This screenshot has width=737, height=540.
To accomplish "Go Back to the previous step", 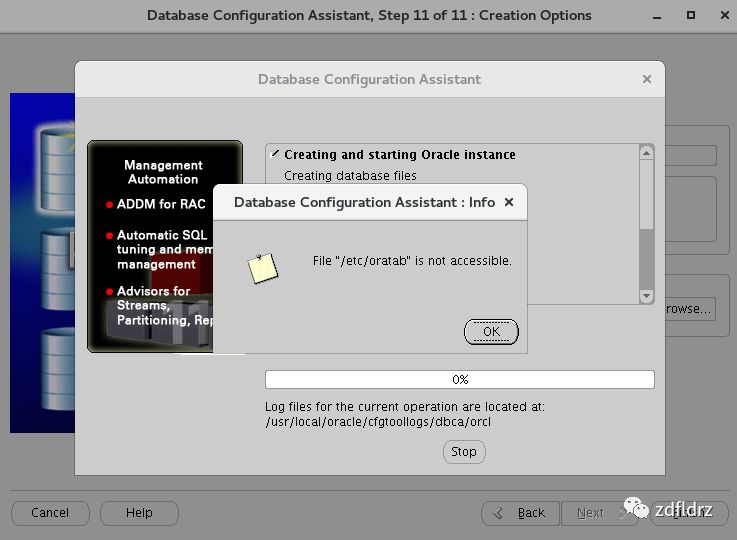I will (x=521, y=513).
